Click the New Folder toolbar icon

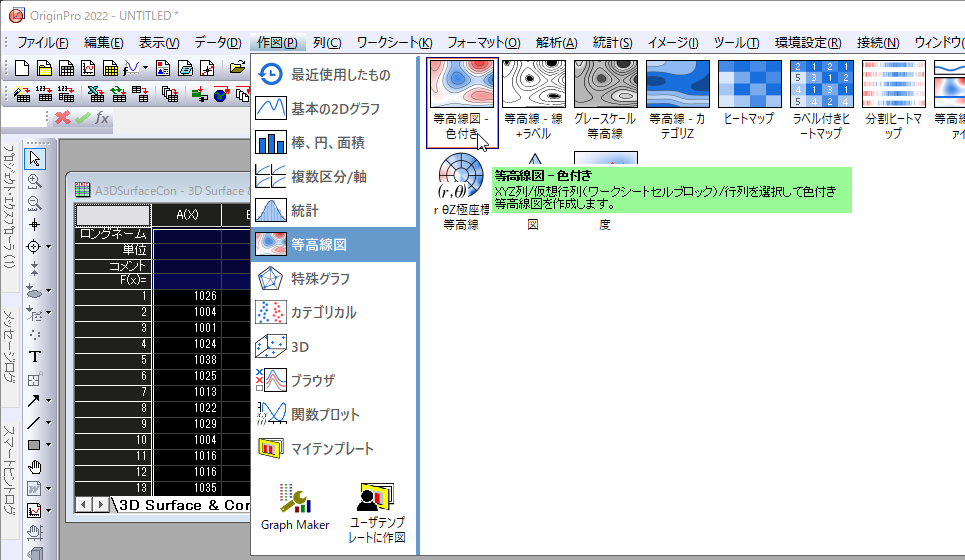[x=44, y=68]
